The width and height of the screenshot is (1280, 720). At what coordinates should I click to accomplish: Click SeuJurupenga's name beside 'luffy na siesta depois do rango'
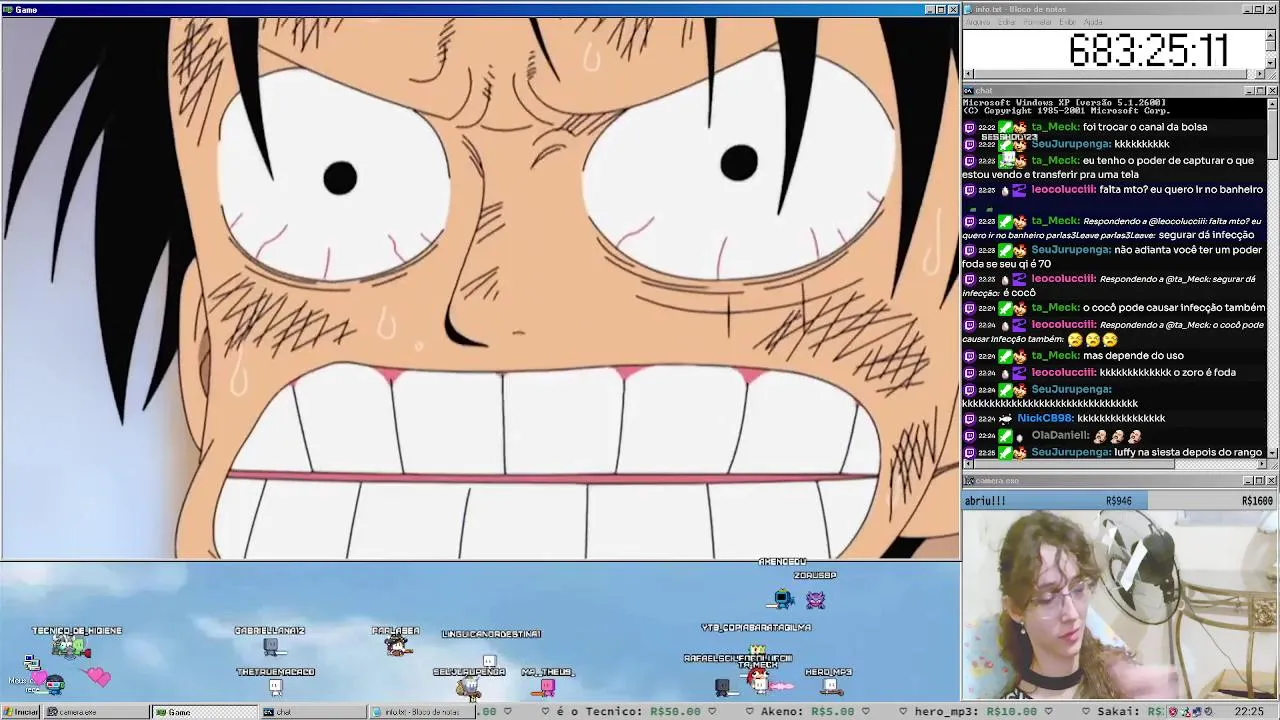(1070, 453)
